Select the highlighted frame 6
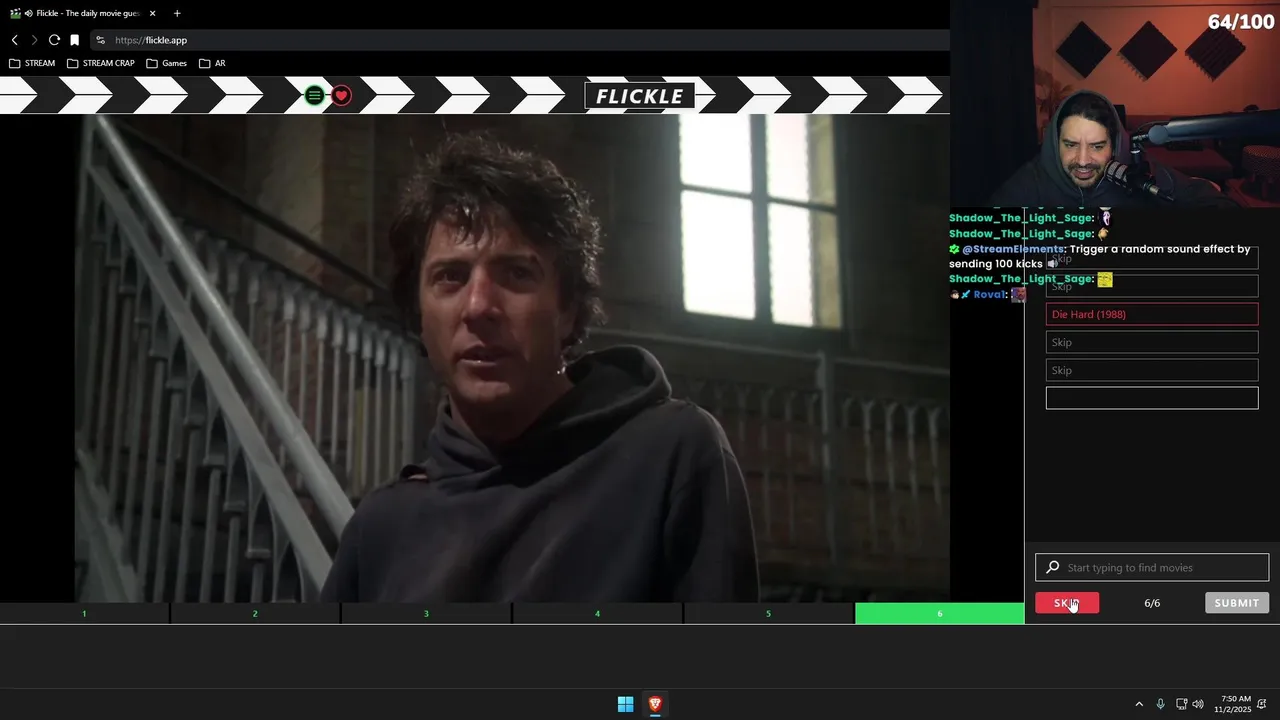 tap(939, 613)
